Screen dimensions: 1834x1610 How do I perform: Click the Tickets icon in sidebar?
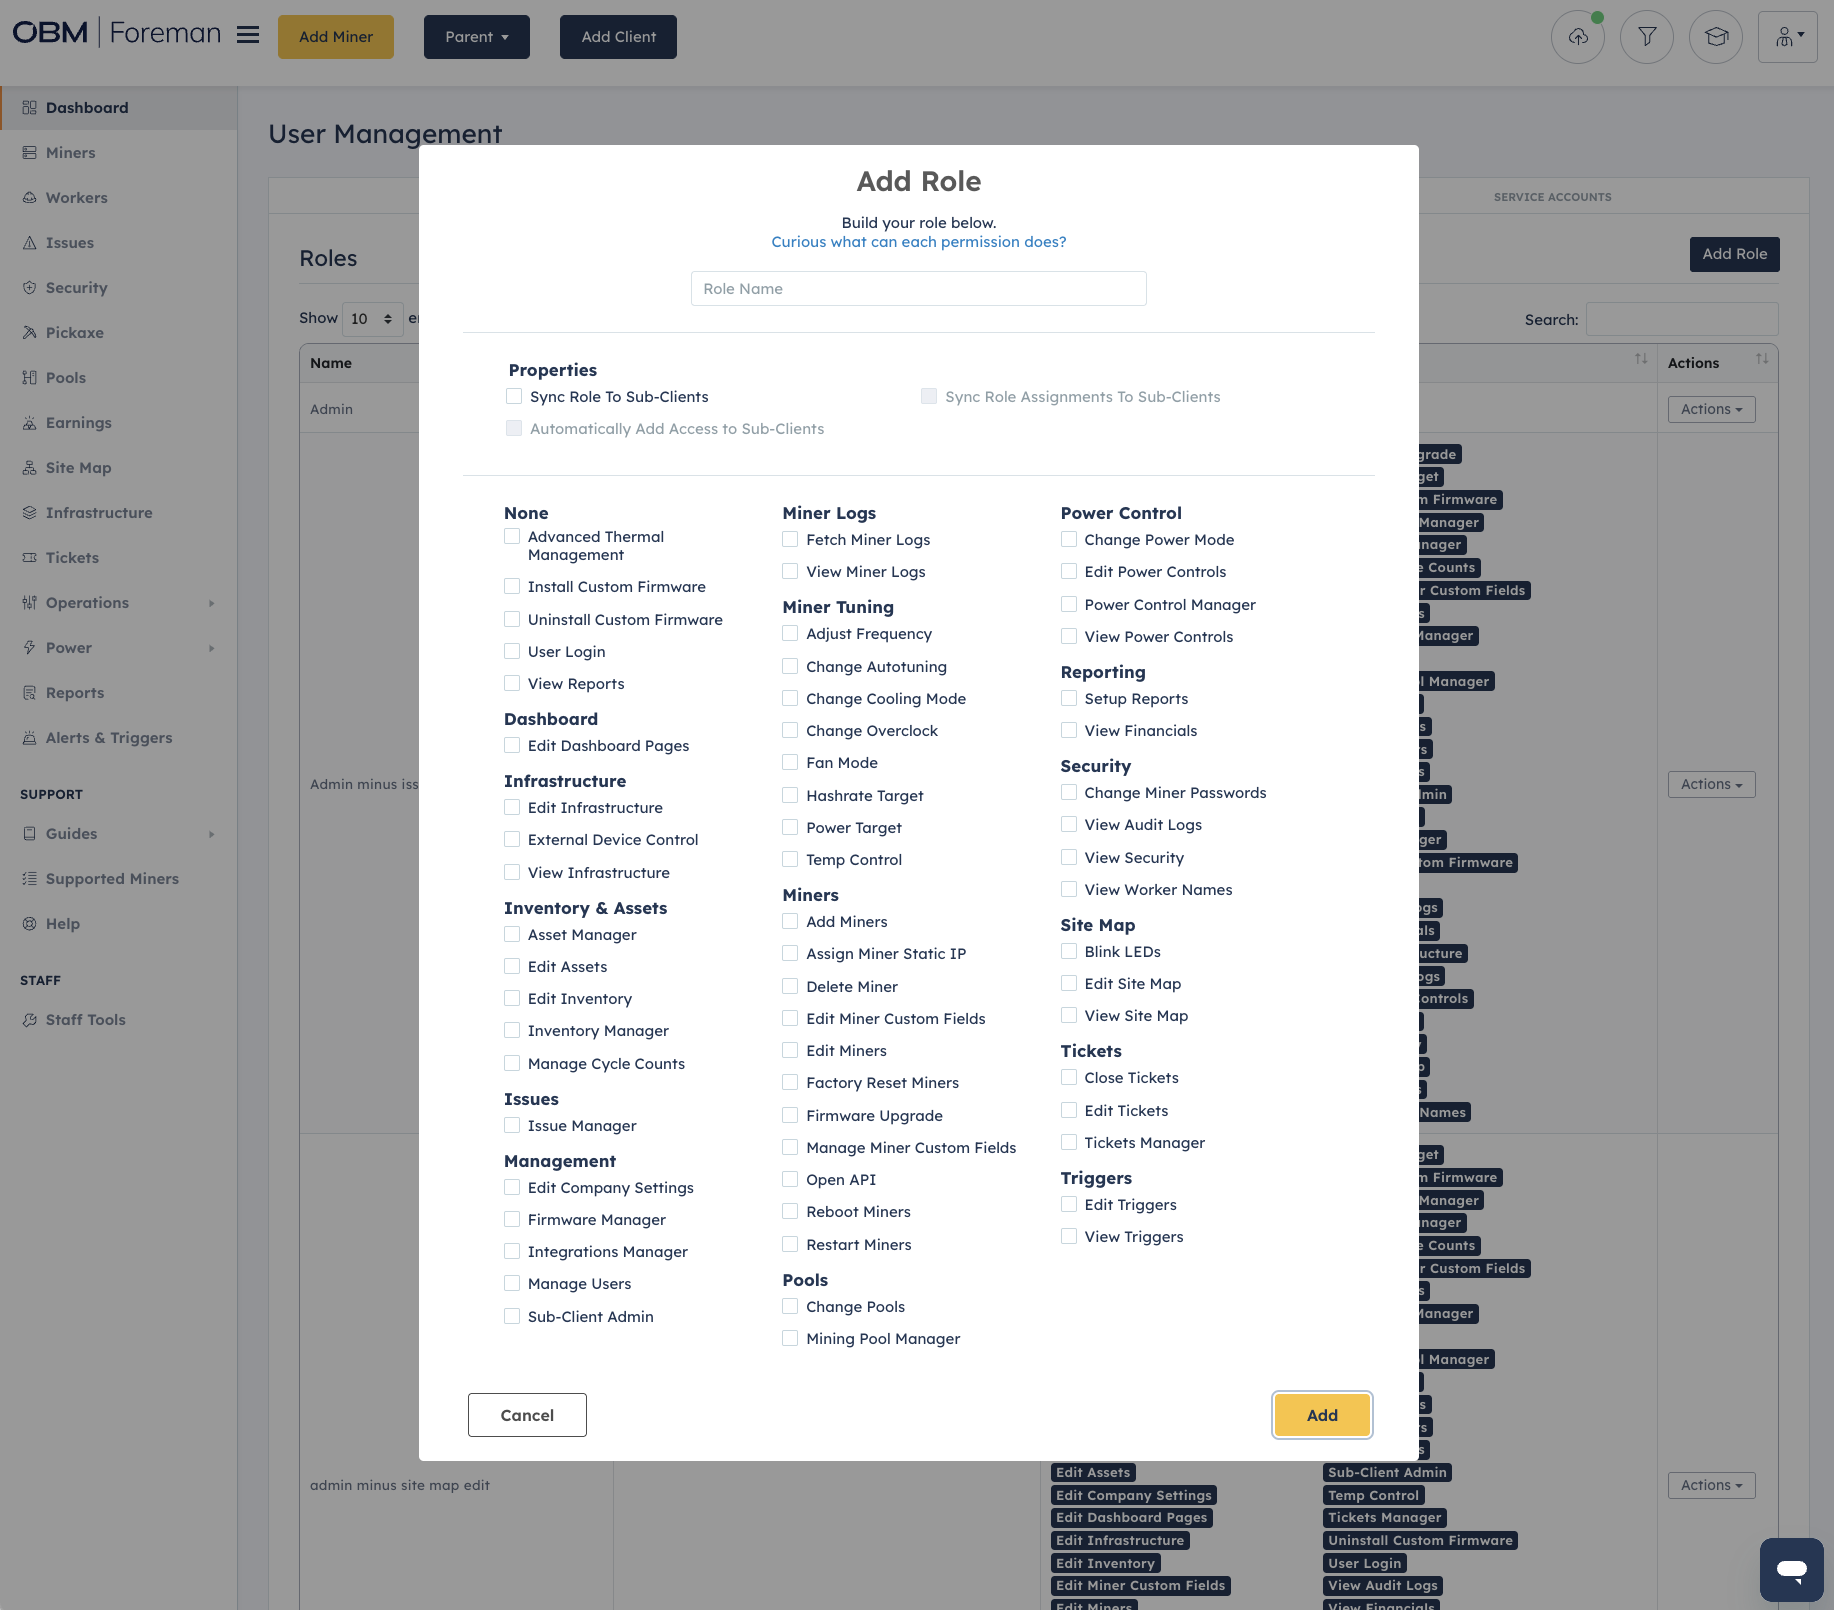pos(29,558)
